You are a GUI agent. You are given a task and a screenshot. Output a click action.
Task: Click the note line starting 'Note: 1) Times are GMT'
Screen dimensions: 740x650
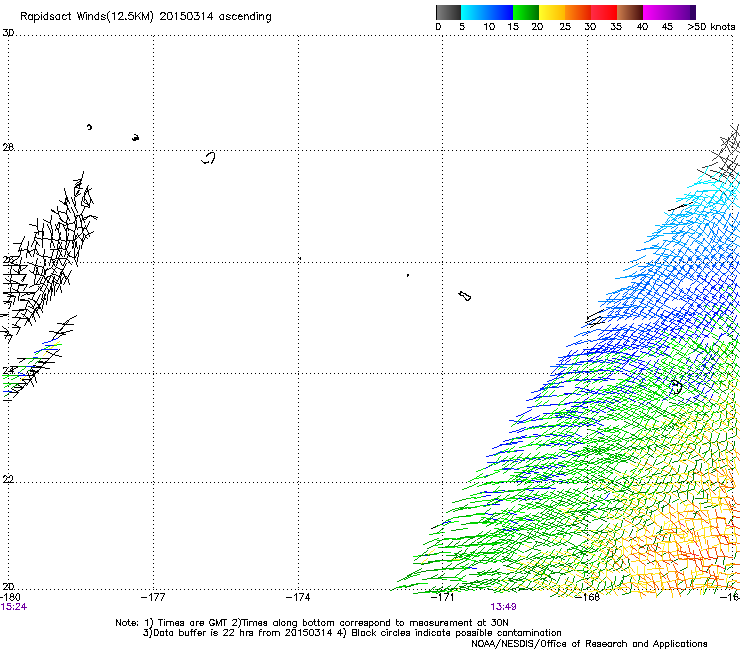click(312, 623)
